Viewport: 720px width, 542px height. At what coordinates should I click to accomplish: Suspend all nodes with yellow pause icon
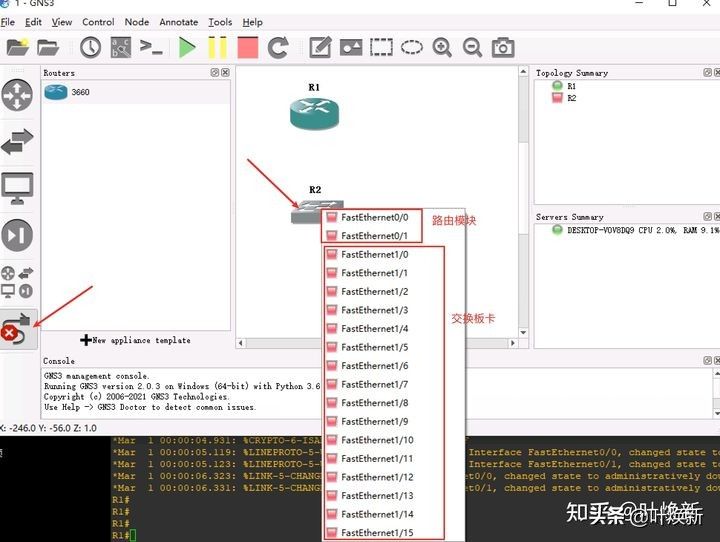217,46
